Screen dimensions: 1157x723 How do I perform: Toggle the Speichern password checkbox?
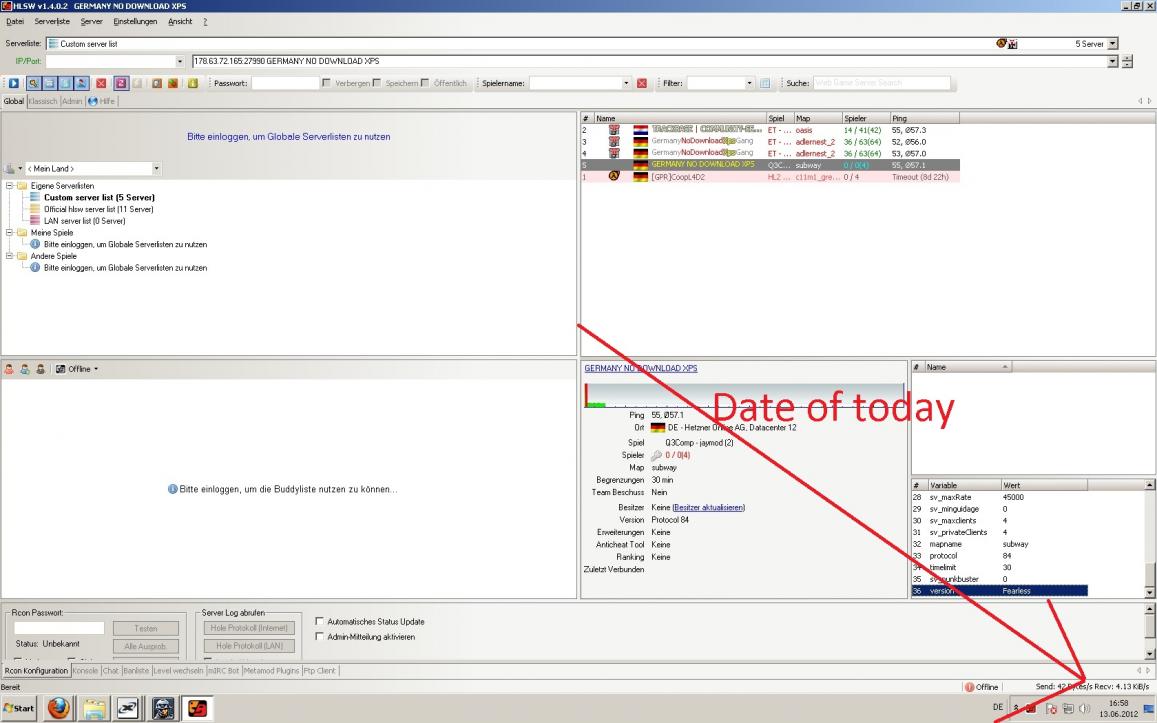coord(376,84)
